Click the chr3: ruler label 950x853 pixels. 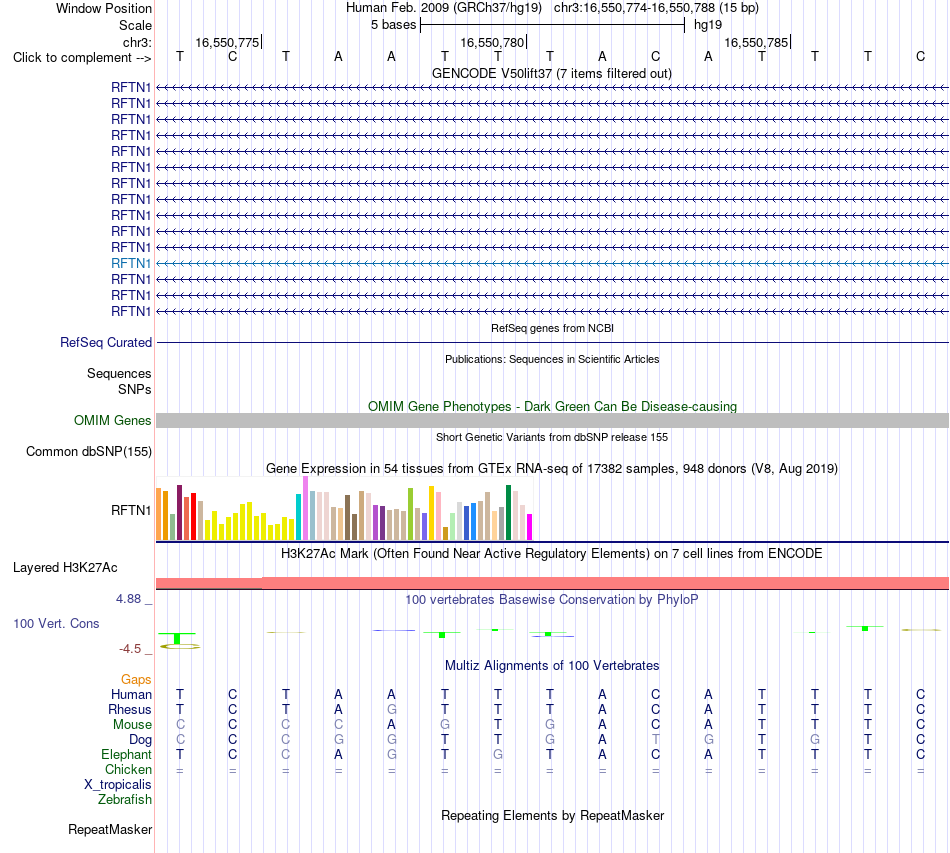click(x=137, y=42)
